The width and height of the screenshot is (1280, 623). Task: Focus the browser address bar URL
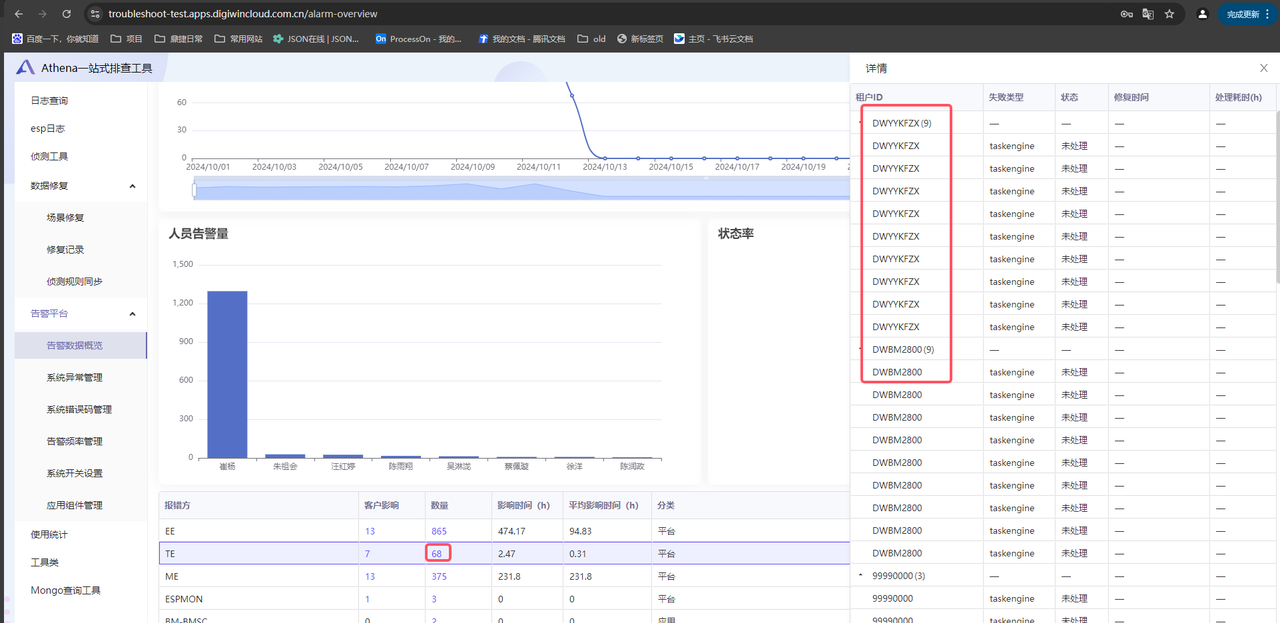[x=243, y=14]
